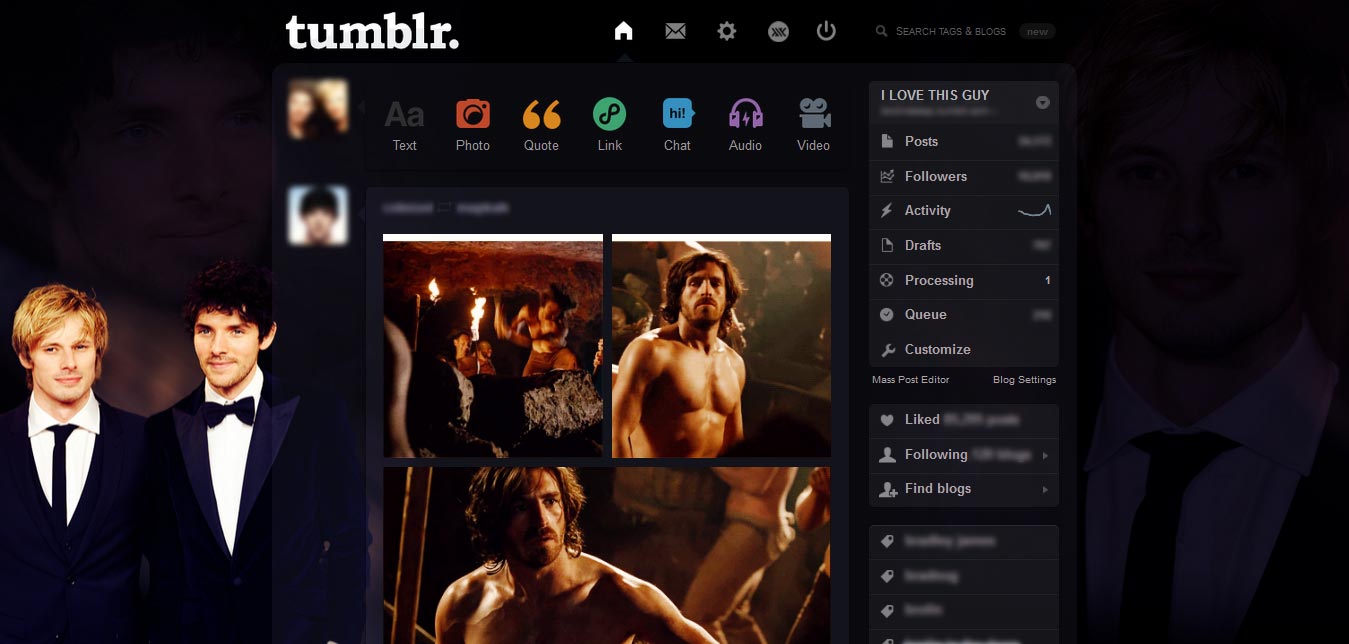1349x644 pixels.
Task: Open the inbox envelope icon
Action: pyautogui.click(x=675, y=31)
